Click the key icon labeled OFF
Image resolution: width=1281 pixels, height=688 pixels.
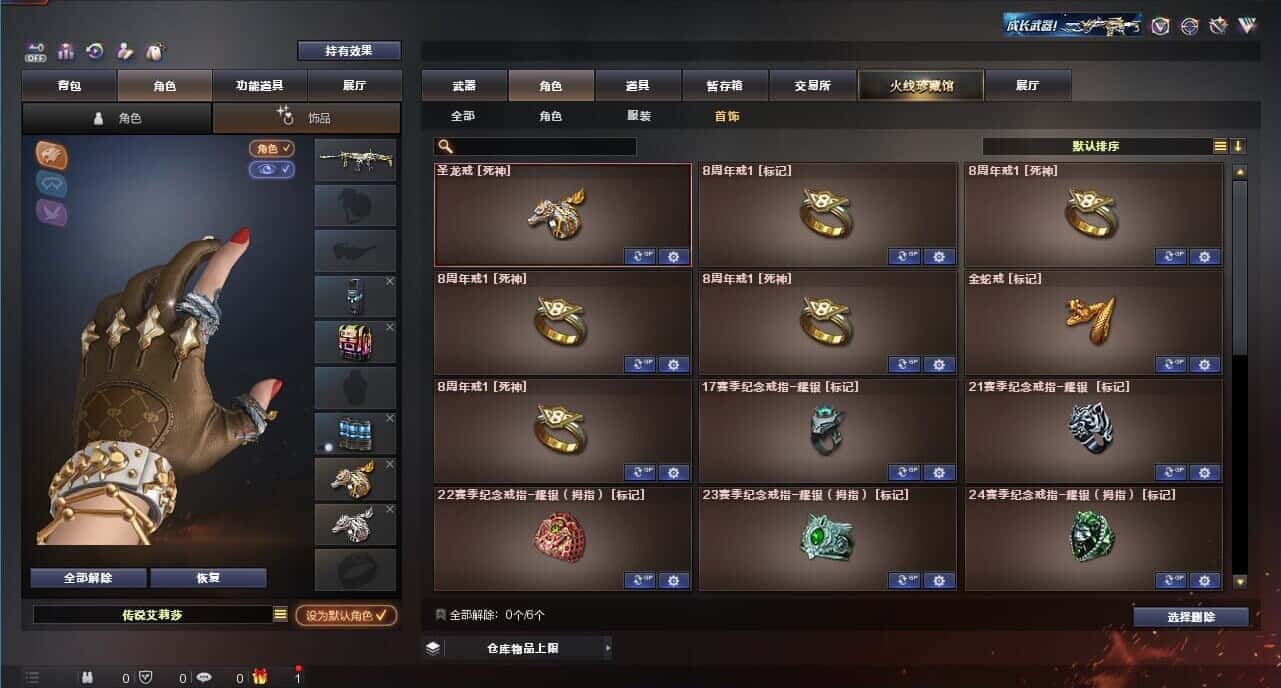point(36,51)
